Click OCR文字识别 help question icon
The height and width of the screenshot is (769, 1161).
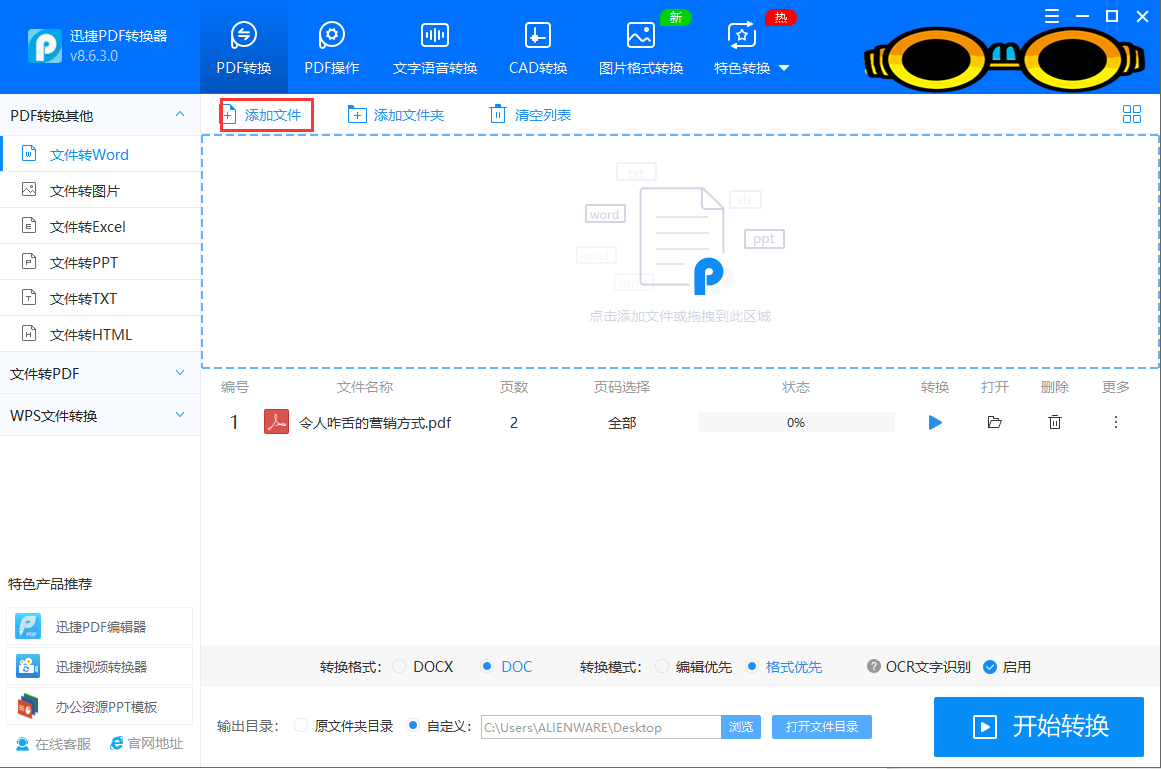874,666
